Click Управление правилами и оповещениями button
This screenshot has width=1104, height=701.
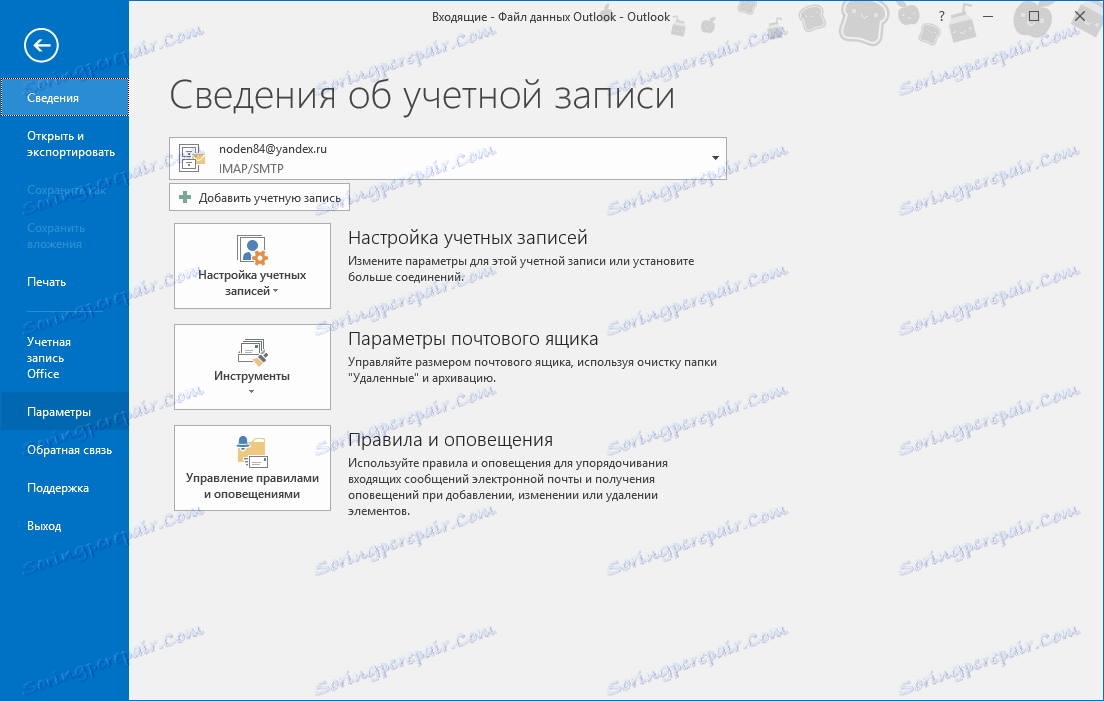252,467
